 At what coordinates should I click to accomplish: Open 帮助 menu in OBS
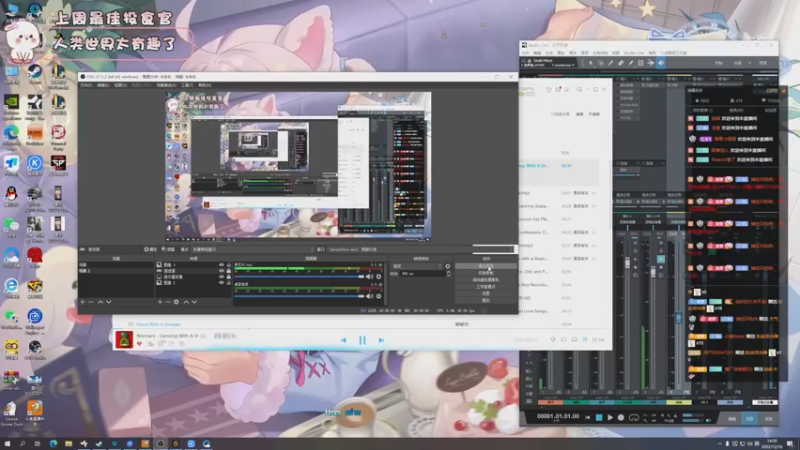pyautogui.click(x=205, y=85)
